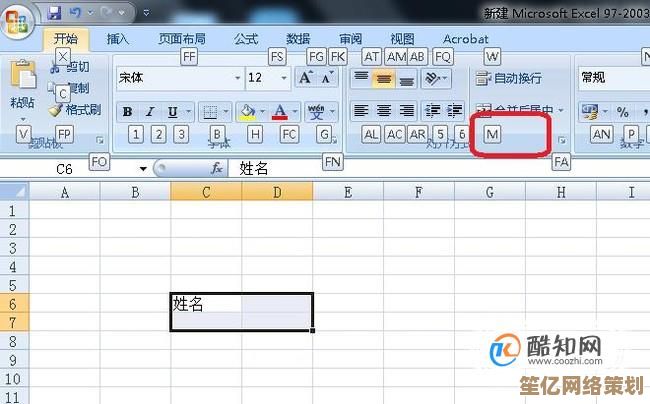The image size is (650, 404).
Task: Select column C header
Action: click(x=206, y=192)
